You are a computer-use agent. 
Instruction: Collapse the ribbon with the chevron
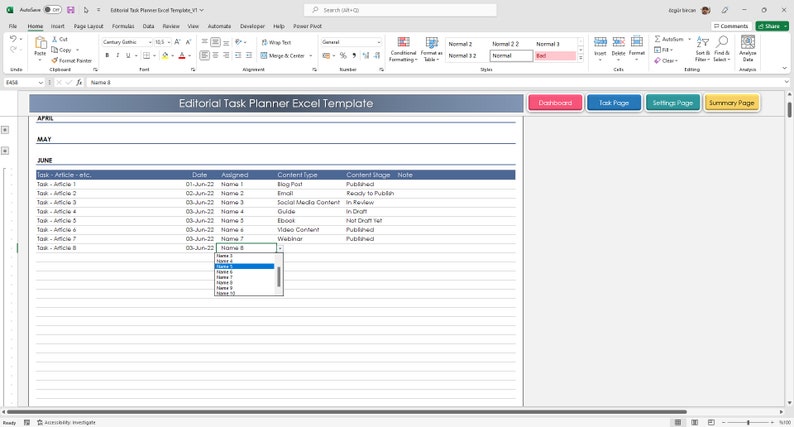click(x=784, y=68)
